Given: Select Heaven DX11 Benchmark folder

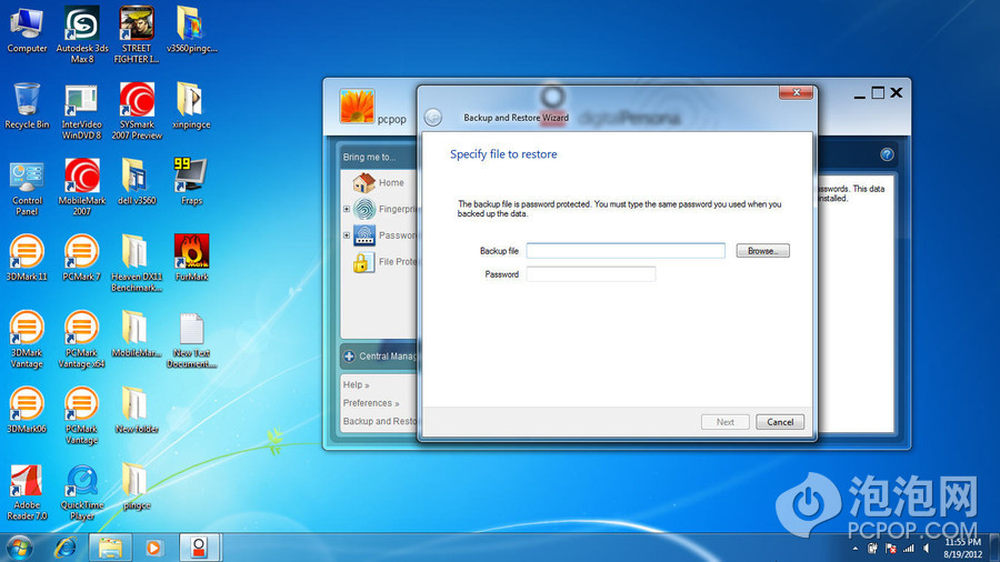Looking at the screenshot, I should pyautogui.click(x=136, y=263).
